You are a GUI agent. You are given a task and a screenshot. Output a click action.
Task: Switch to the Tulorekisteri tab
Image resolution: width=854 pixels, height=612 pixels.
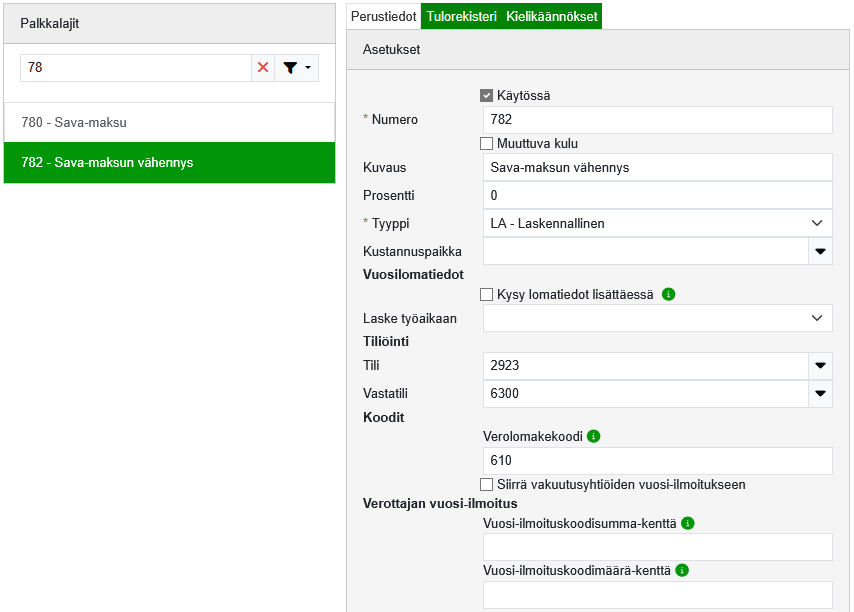(461, 17)
